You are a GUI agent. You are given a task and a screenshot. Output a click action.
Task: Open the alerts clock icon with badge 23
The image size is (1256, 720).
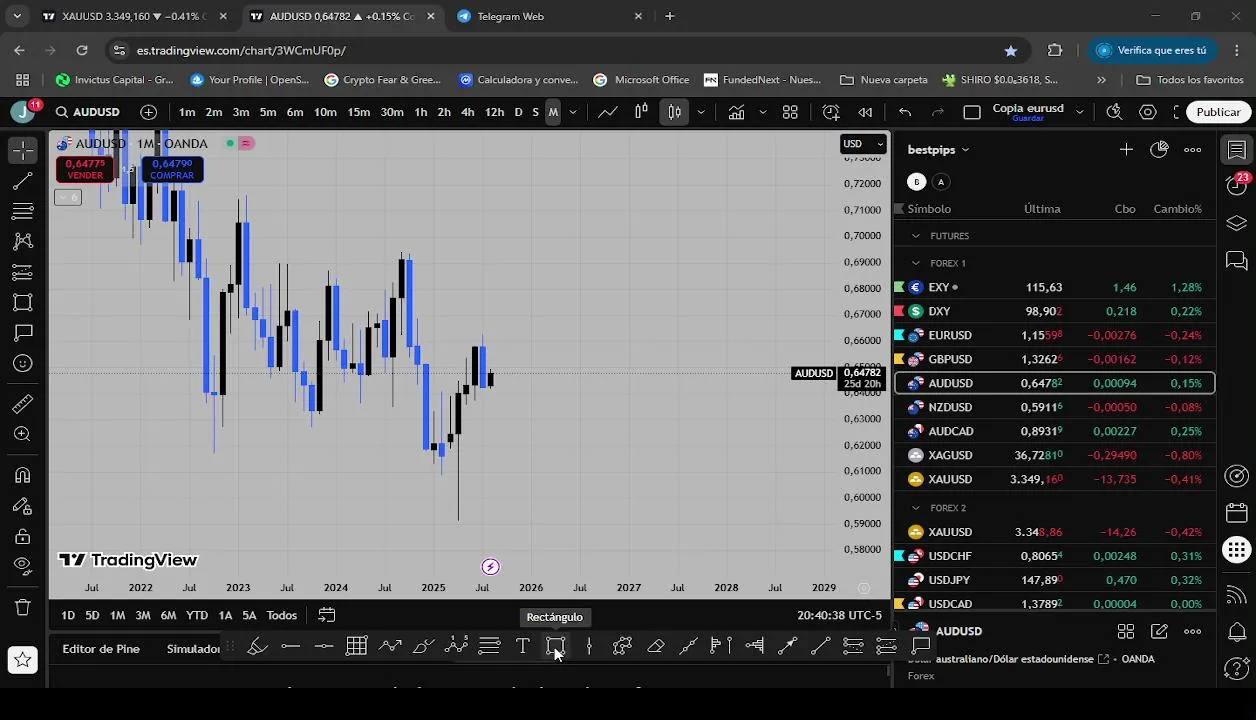[x=1237, y=185]
